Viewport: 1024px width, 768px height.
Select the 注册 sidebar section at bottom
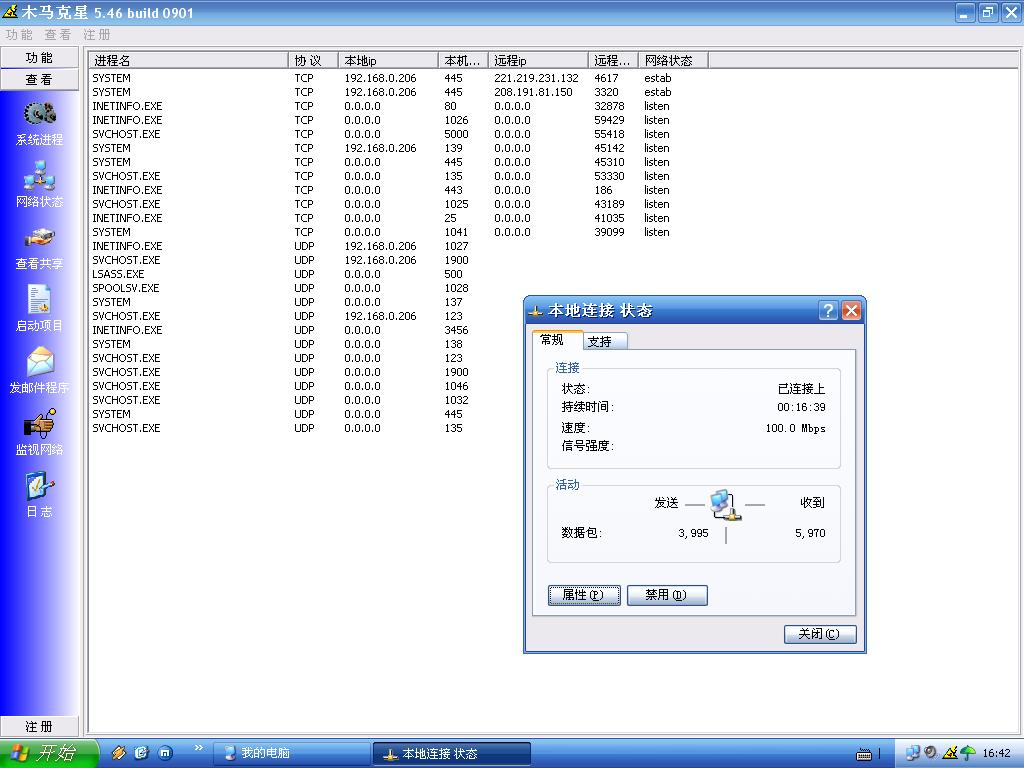(x=39, y=726)
